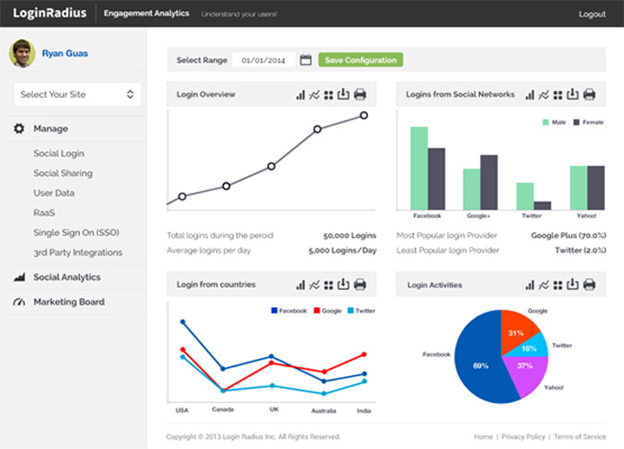The height and width of the screenshot is (449, 624).
Task: Print the Login Overview chart
Action: (360, 94)
